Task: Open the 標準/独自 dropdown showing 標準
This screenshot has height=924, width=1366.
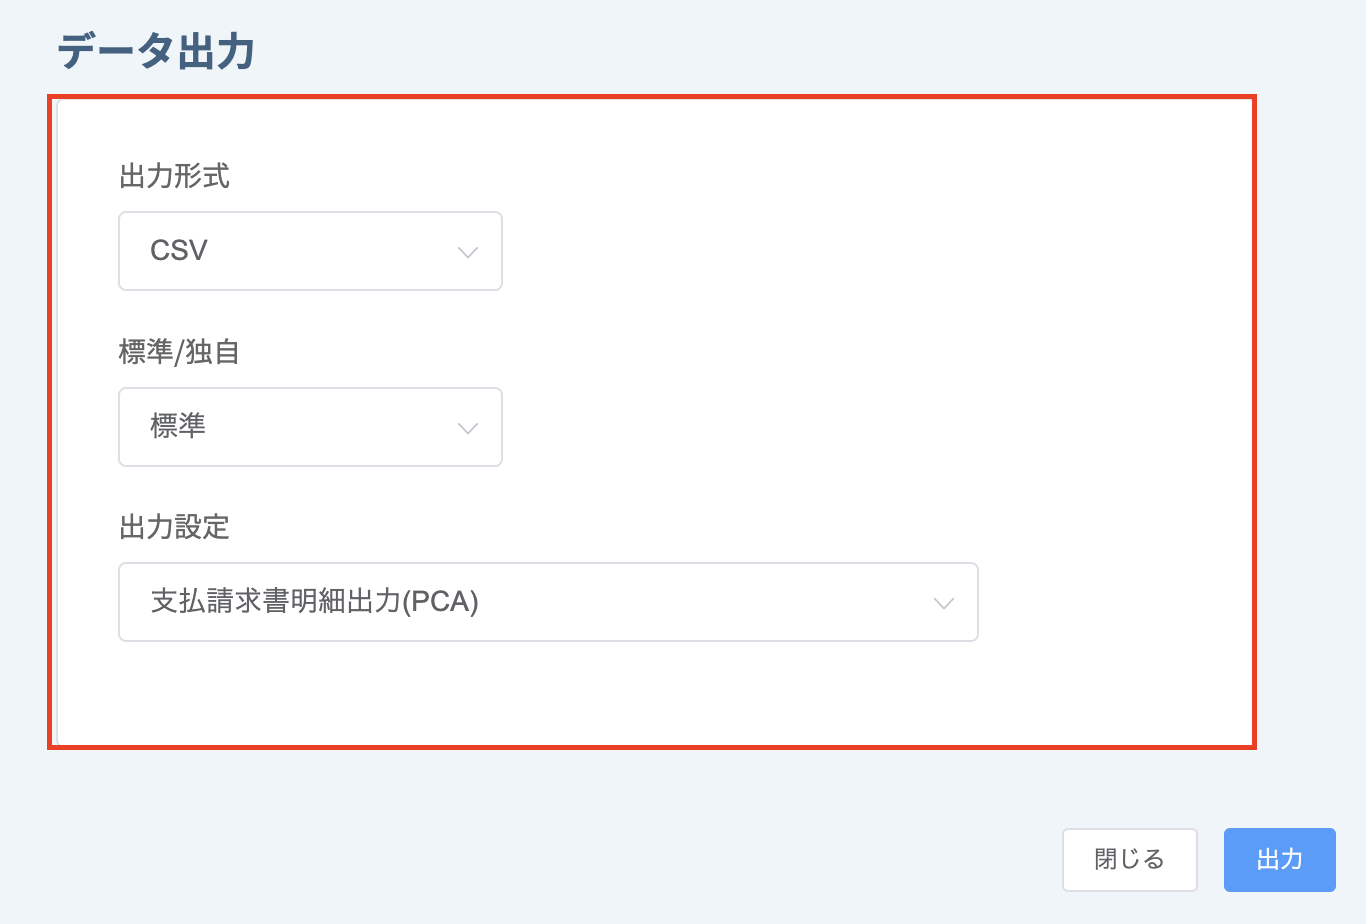Action: (x=310, y=427)
